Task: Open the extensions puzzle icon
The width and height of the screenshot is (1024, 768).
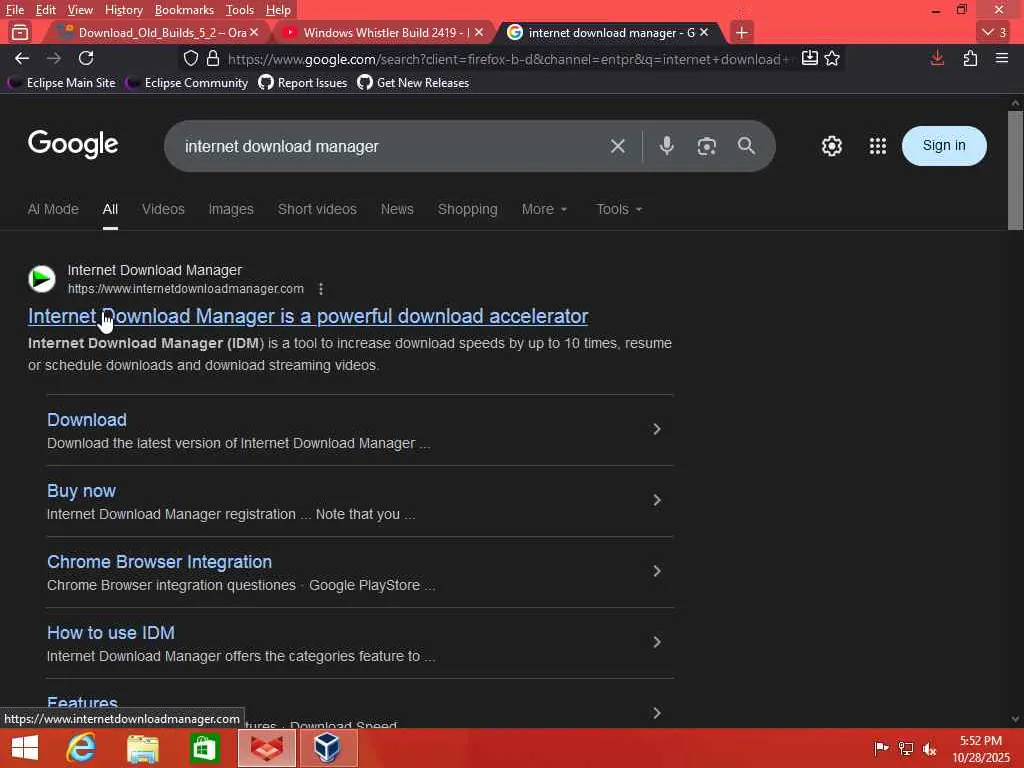Action: pos(970,59)
